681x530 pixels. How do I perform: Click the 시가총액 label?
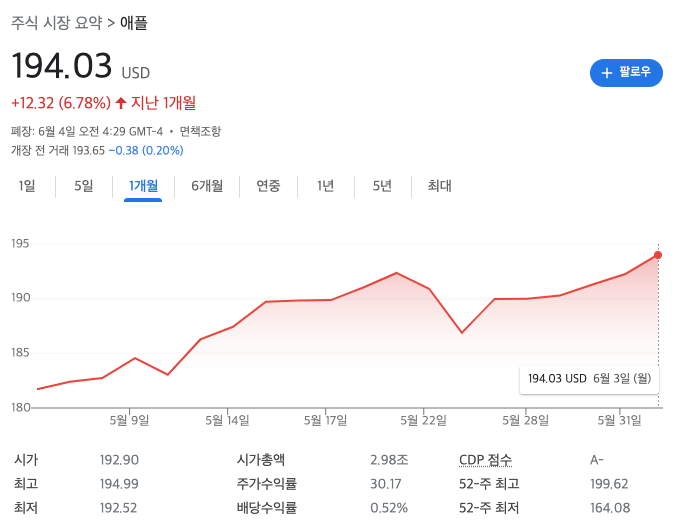pos(261,460)
